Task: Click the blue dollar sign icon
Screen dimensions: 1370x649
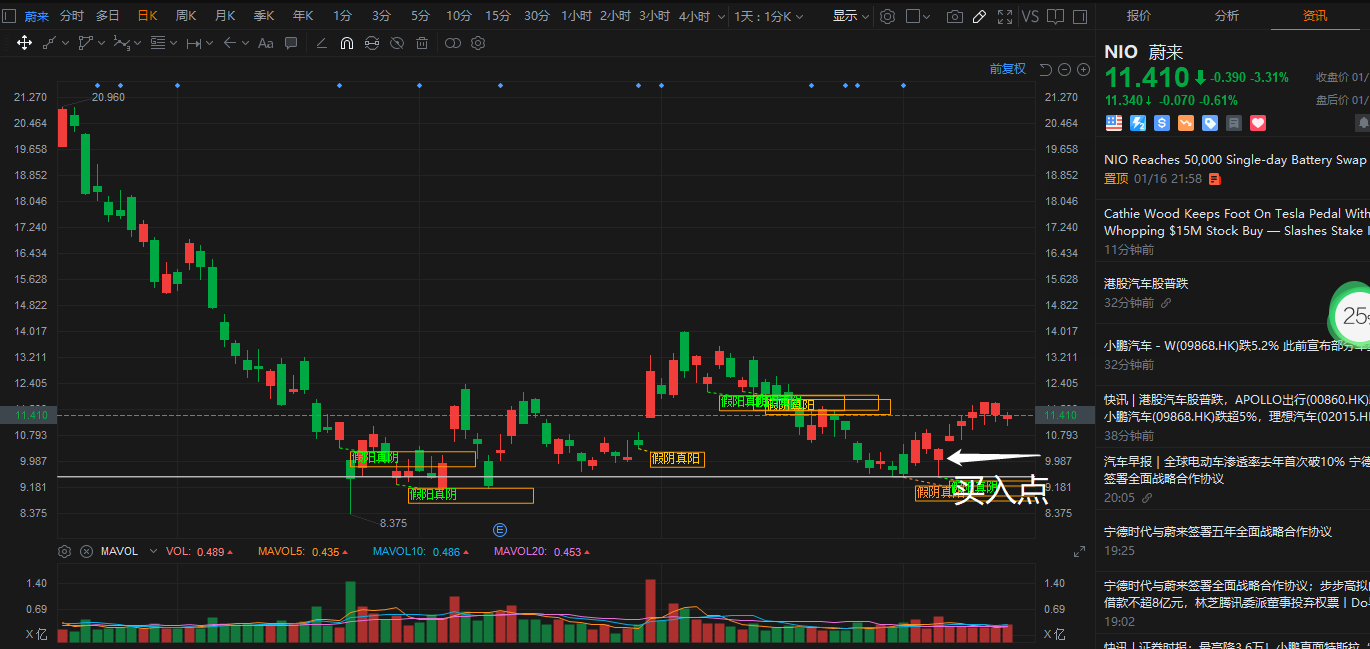Action: tap(1162, 123)
